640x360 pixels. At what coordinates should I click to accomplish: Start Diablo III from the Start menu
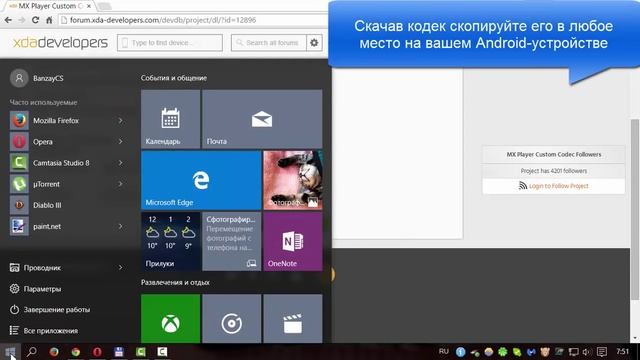[x=67, y=205]
